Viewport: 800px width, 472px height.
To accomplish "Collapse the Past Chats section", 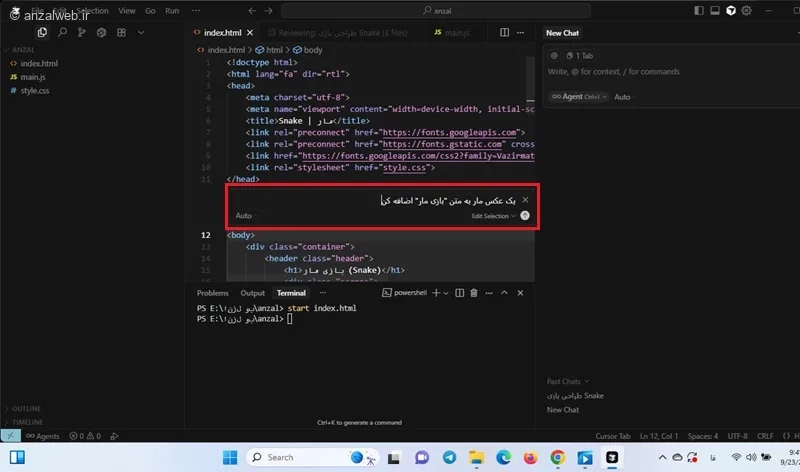I will coord(568,382).
